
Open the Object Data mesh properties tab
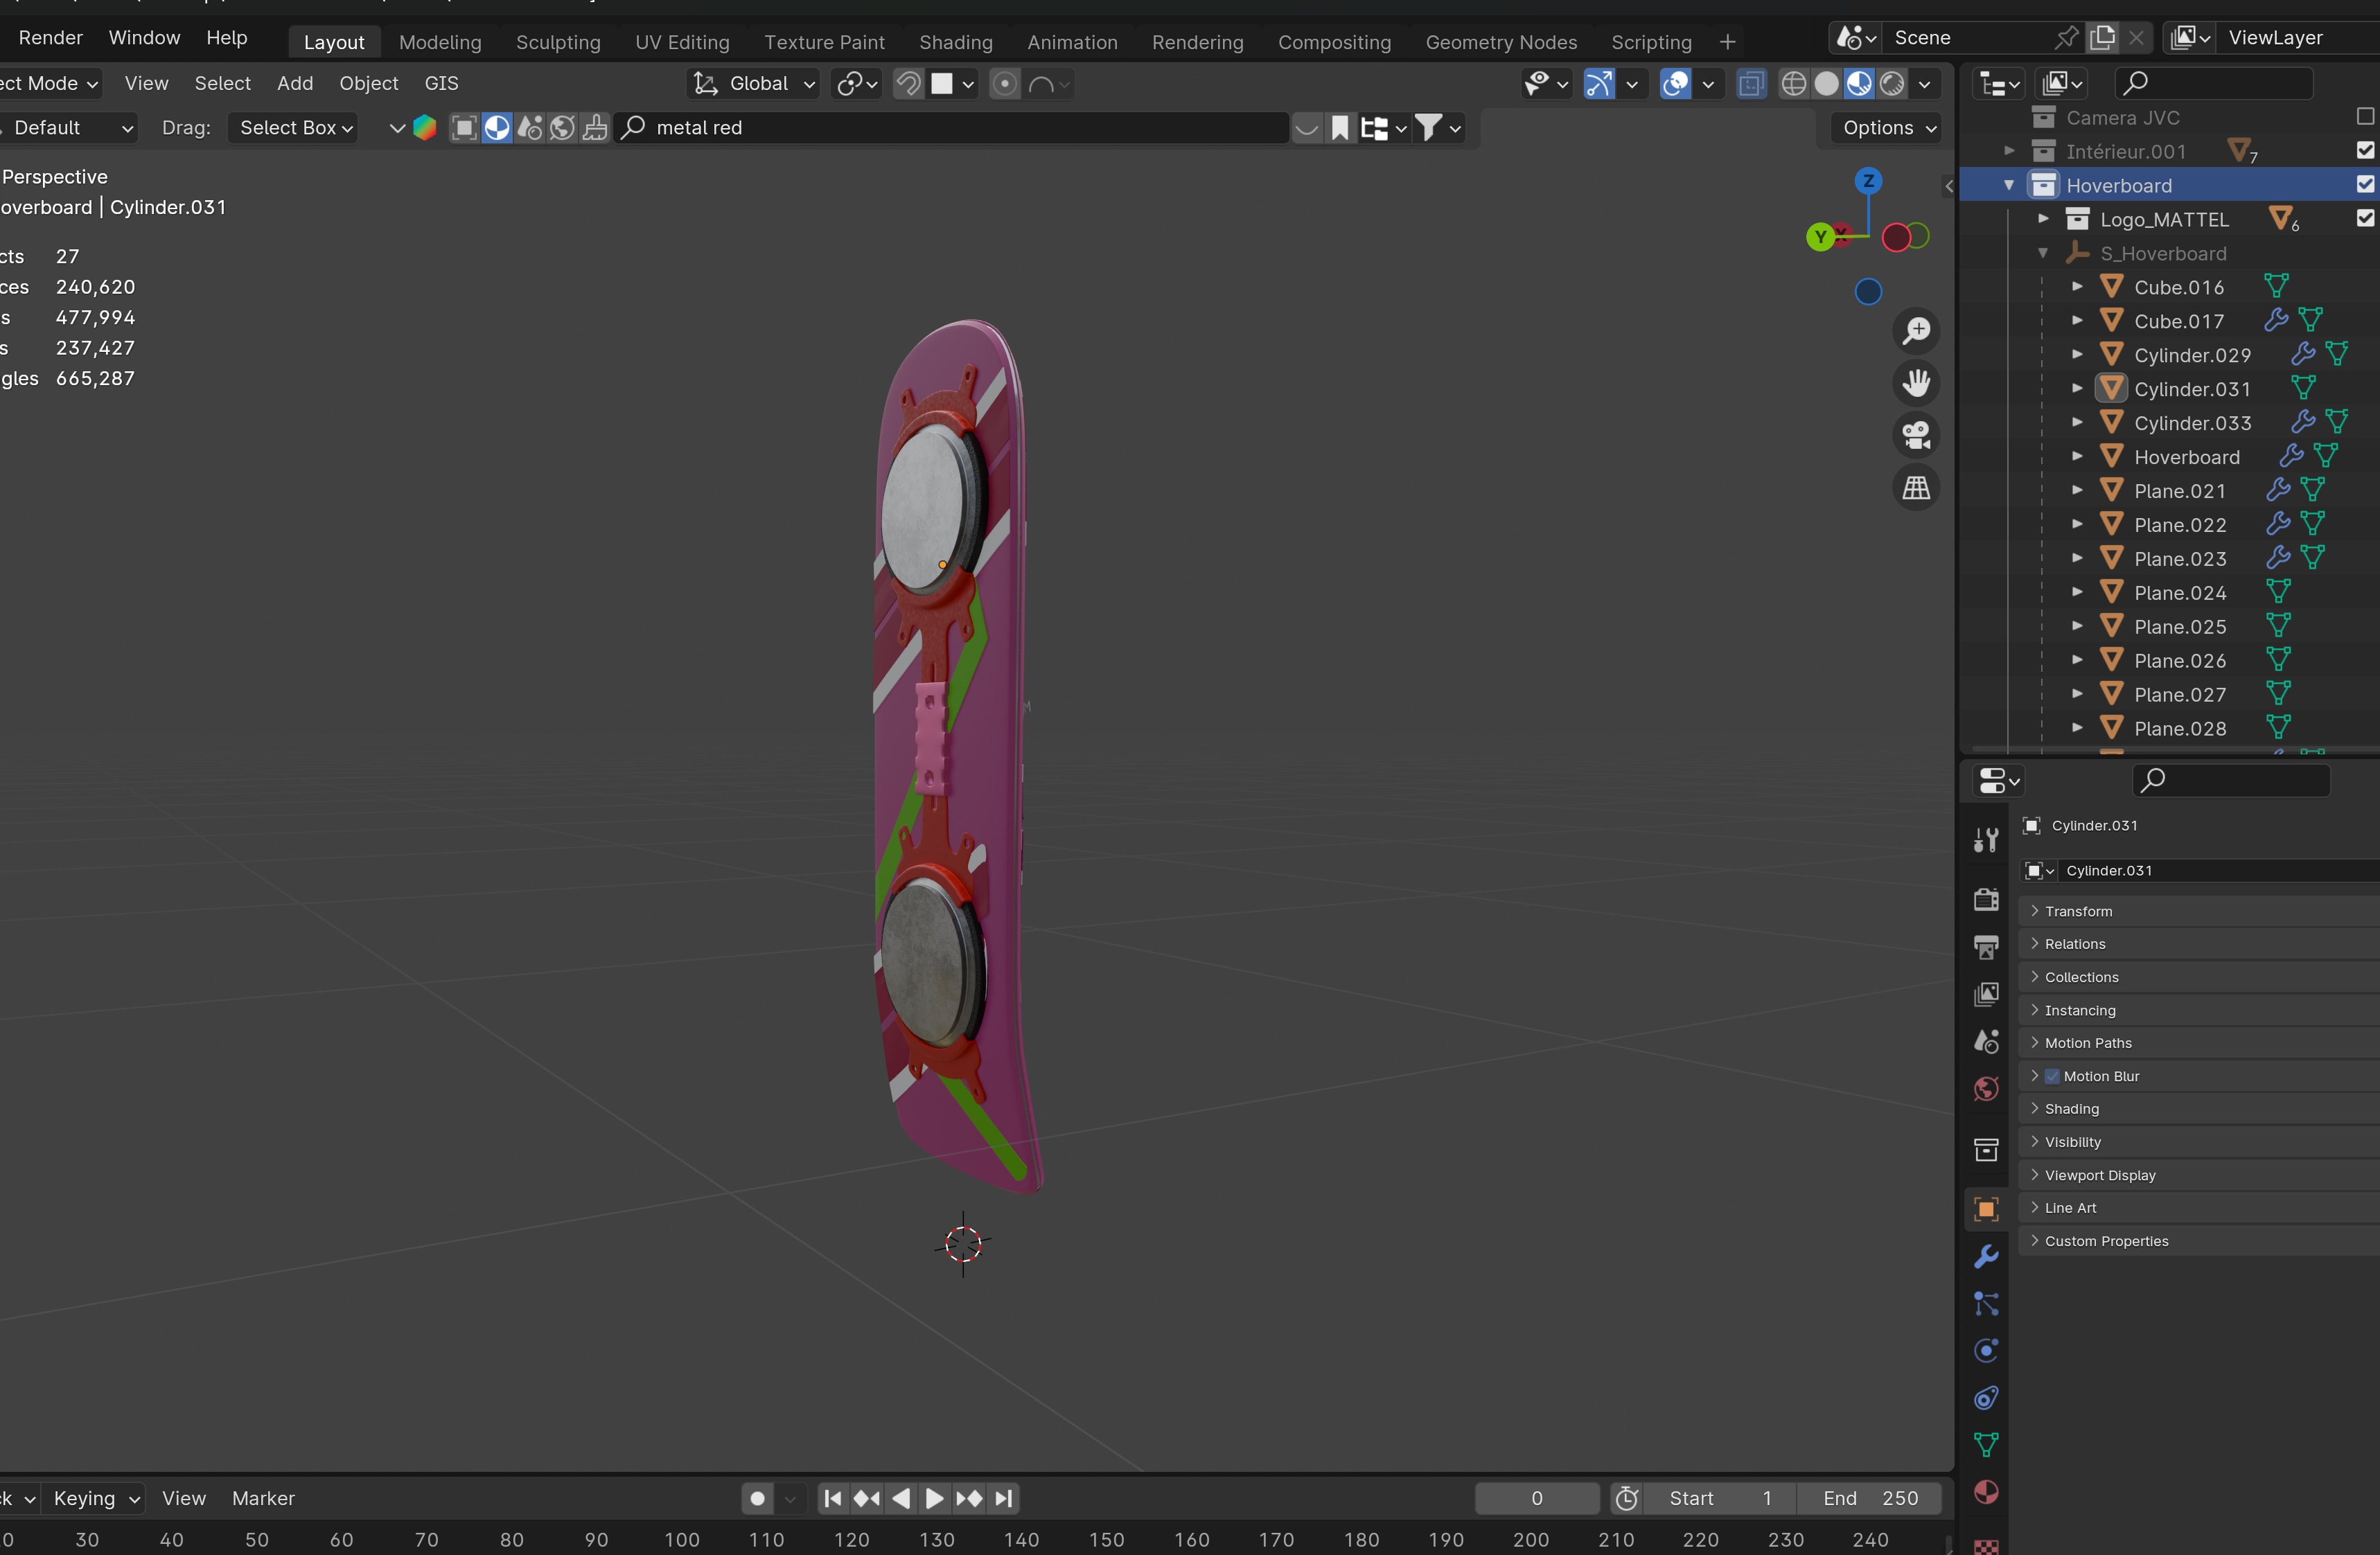(1986, 1444)
